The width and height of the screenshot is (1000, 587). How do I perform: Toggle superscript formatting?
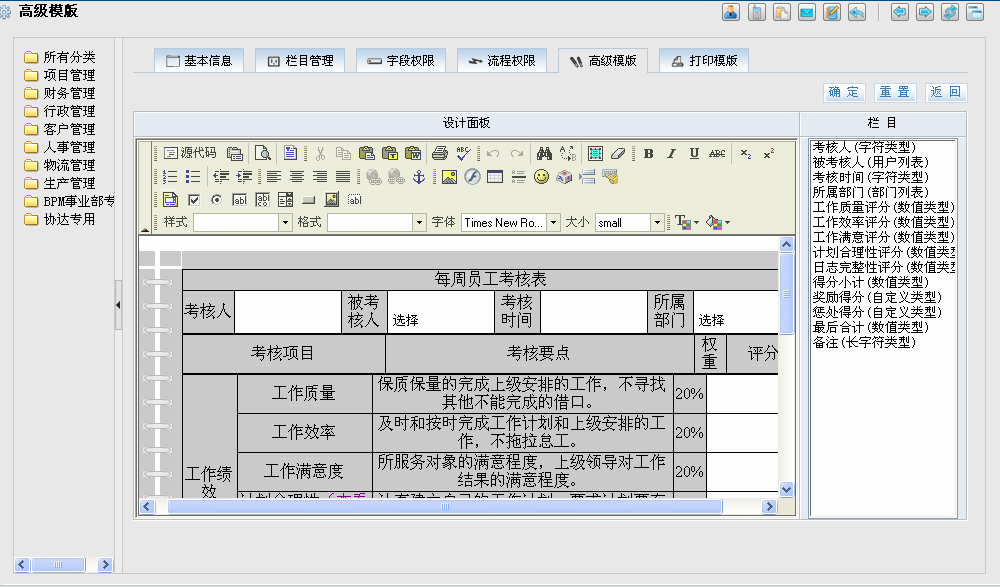(768, 153)
